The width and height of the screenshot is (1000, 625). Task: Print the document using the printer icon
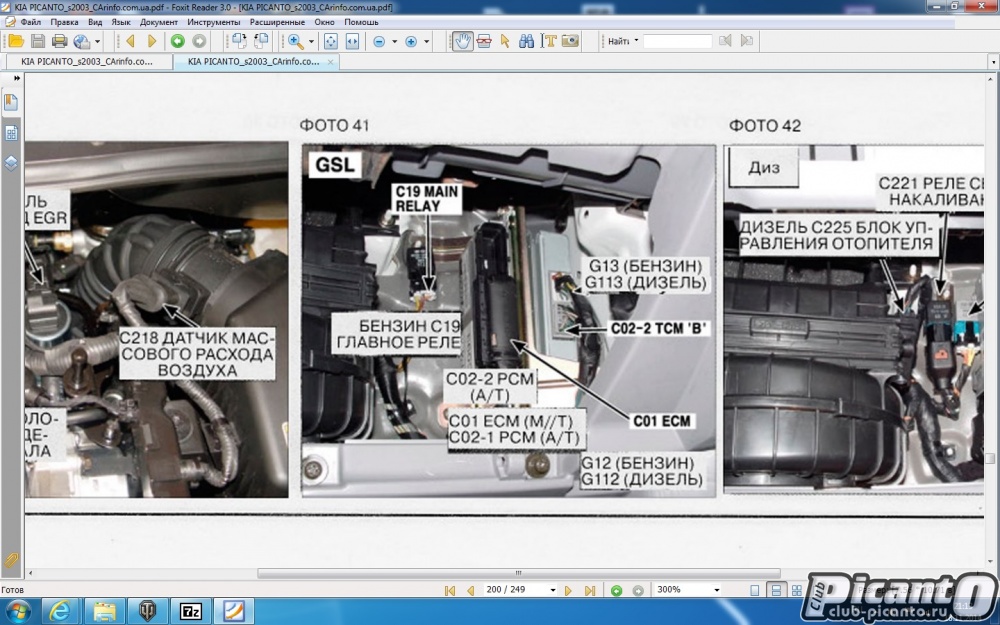pyautogui.click(x=59, y=41)
